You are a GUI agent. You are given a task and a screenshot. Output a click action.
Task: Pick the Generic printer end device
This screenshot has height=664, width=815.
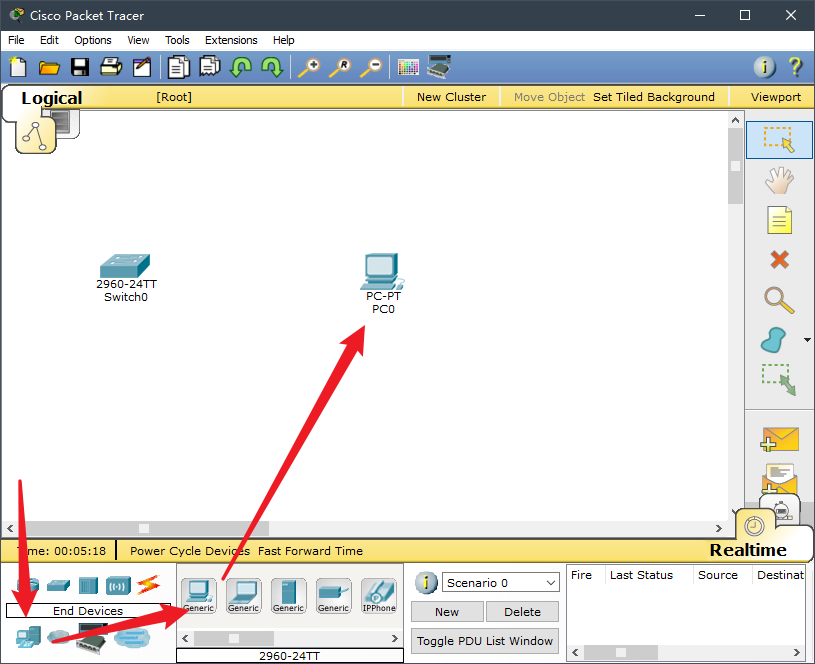coord(334,595)
